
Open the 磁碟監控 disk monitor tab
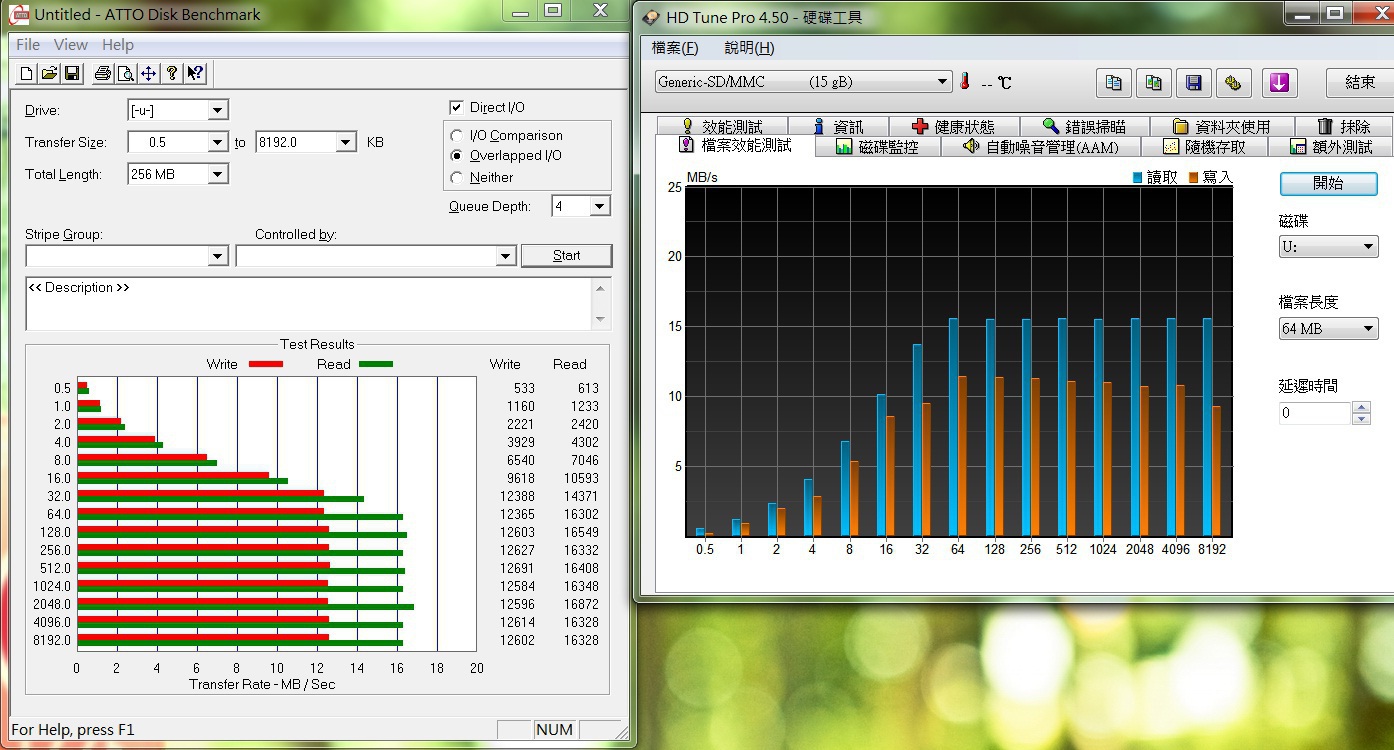pyautogui.click(x=879, y=147)
